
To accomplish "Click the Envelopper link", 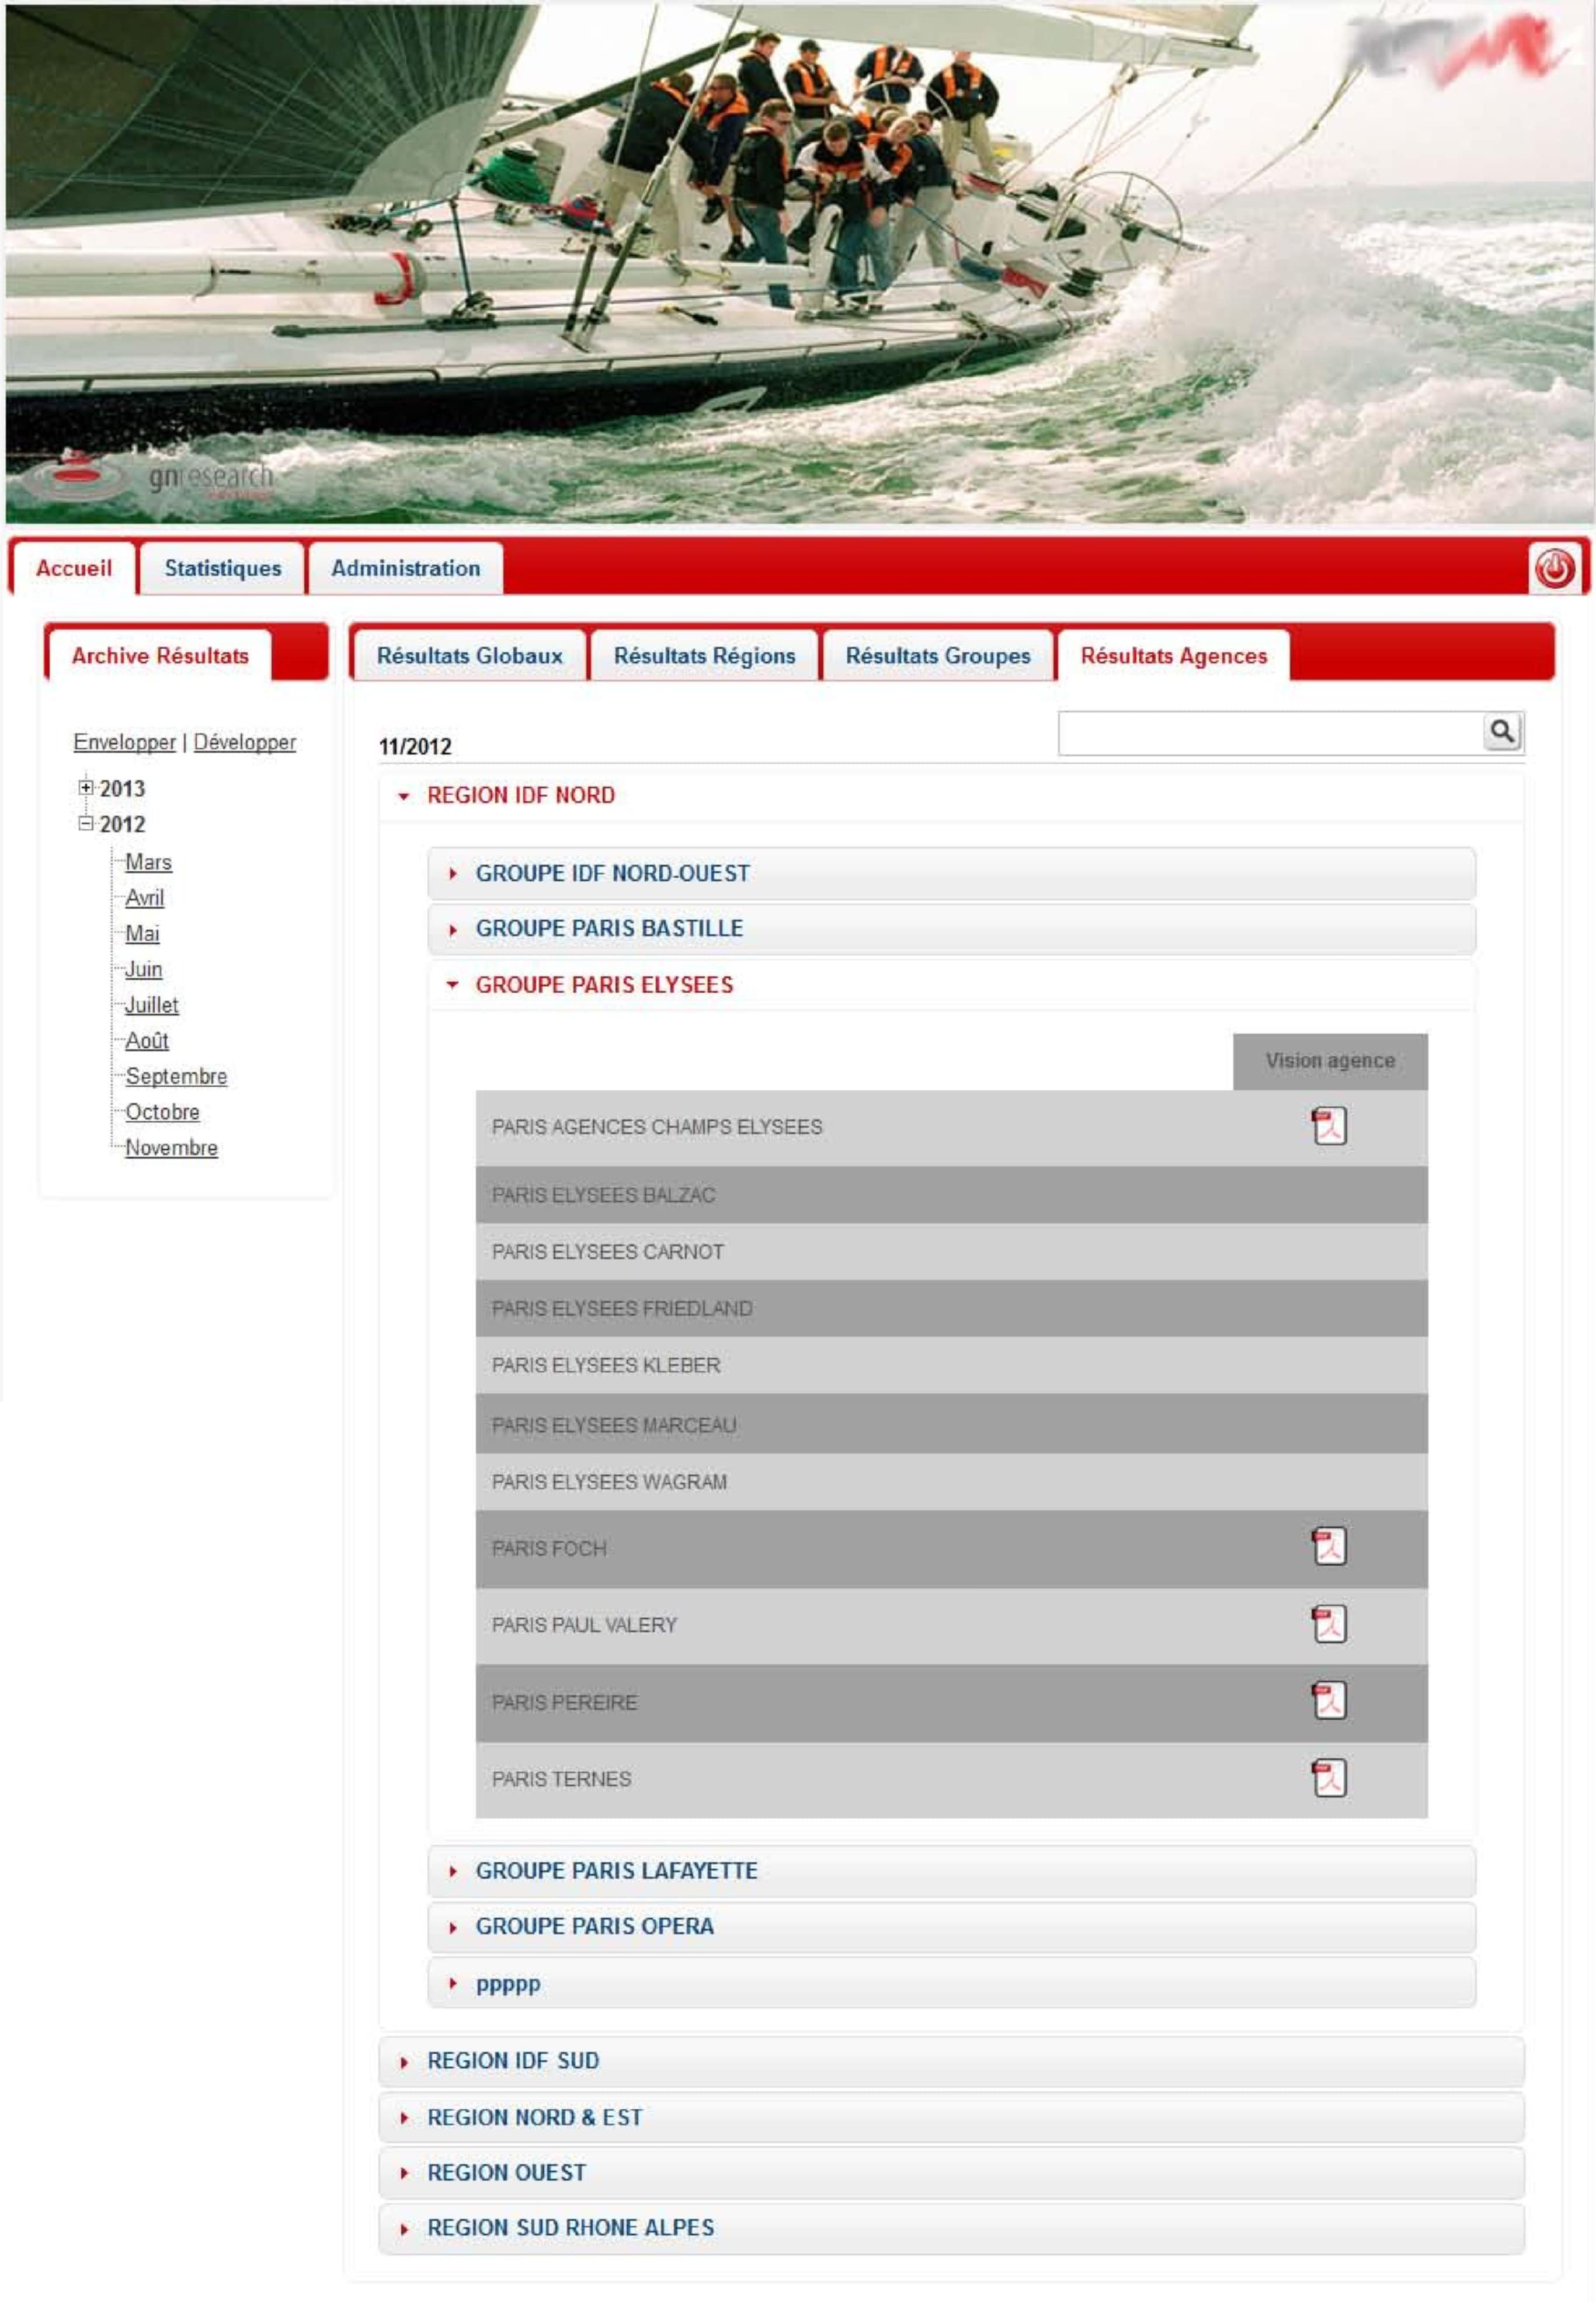I will [124, 743].
